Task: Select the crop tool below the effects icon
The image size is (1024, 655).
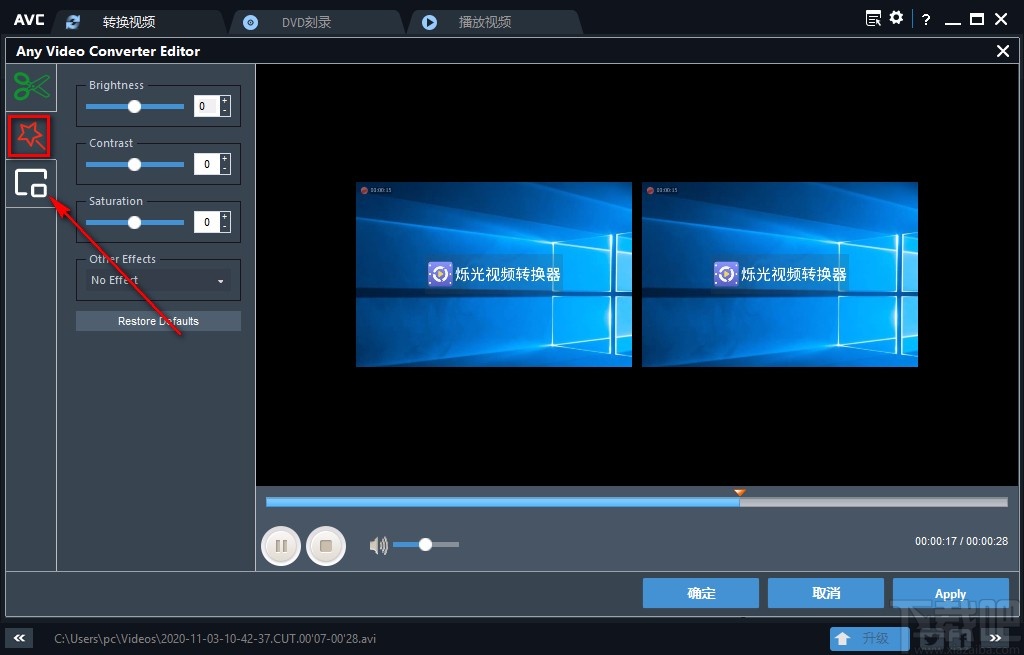Action: 31,183
